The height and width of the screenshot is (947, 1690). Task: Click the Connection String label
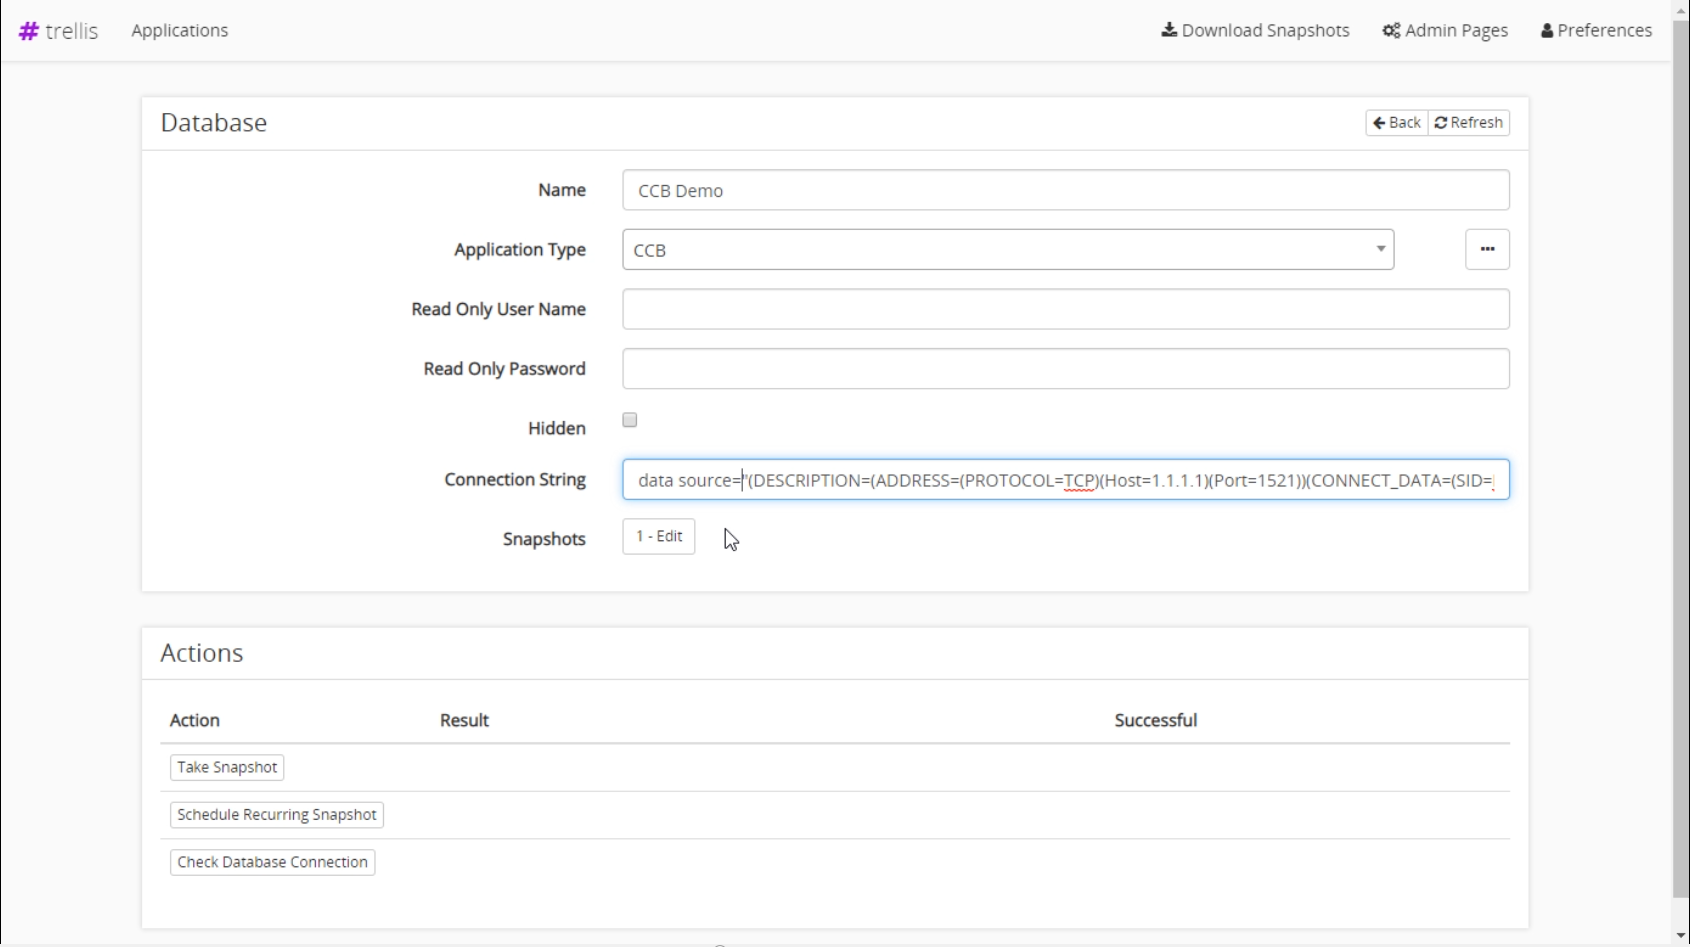click(x=515, y=479)
